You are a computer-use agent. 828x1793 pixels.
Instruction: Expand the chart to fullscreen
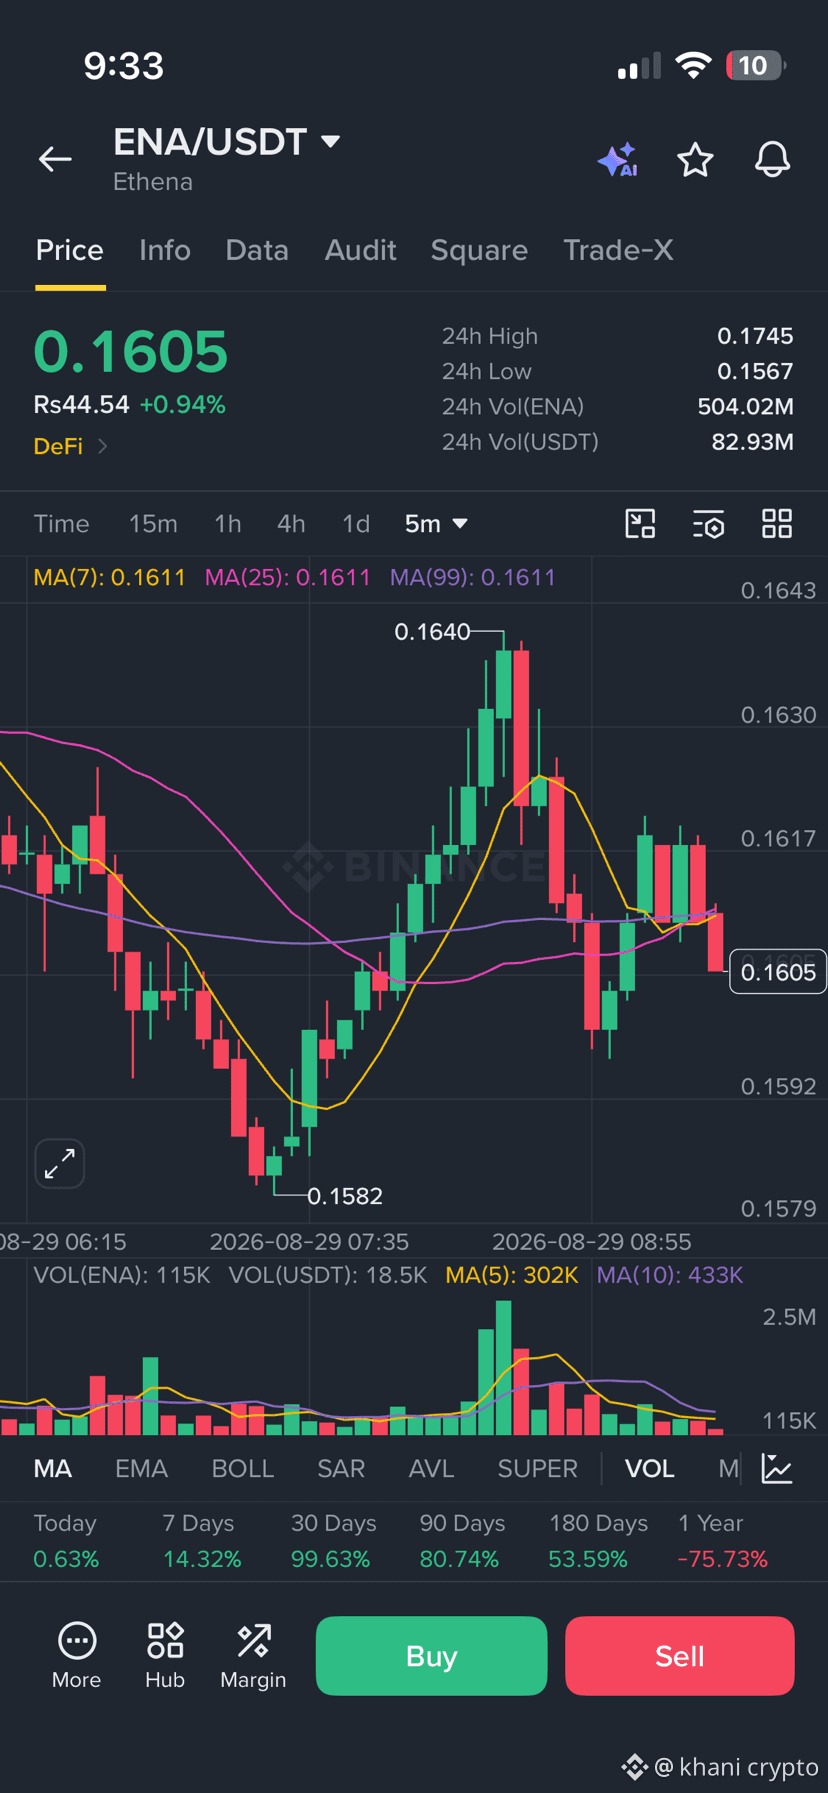pyautogui.click(x=60, y=1164)
